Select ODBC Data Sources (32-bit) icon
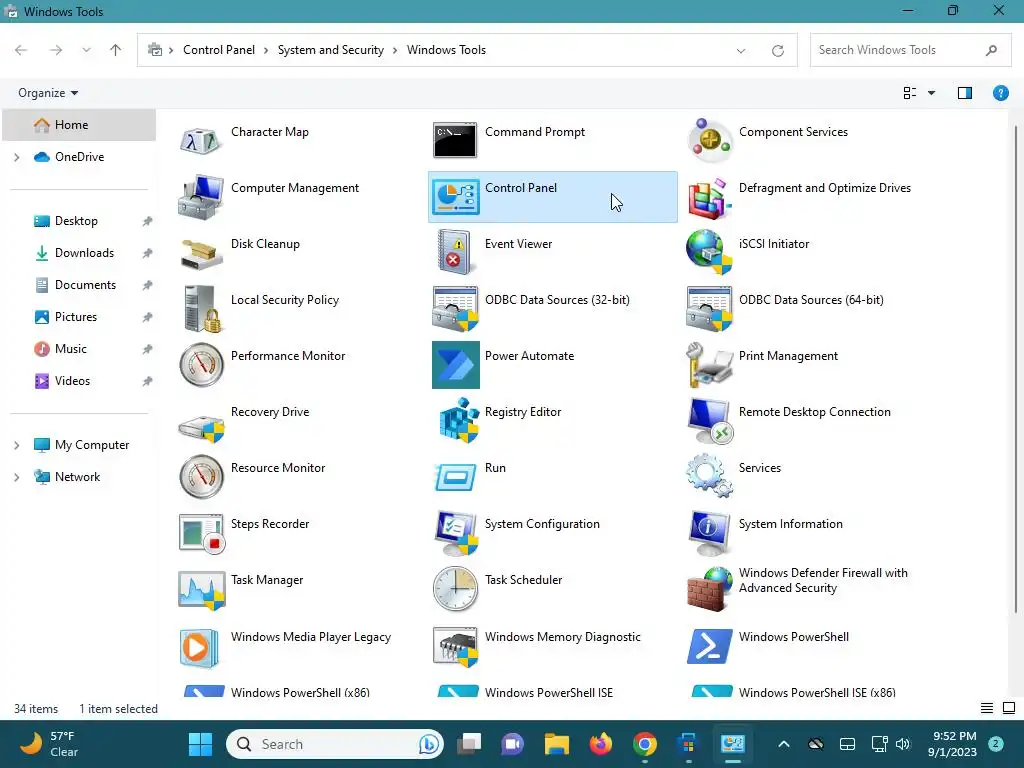Screen dimensions: 1024x768 tap(455, 309)
